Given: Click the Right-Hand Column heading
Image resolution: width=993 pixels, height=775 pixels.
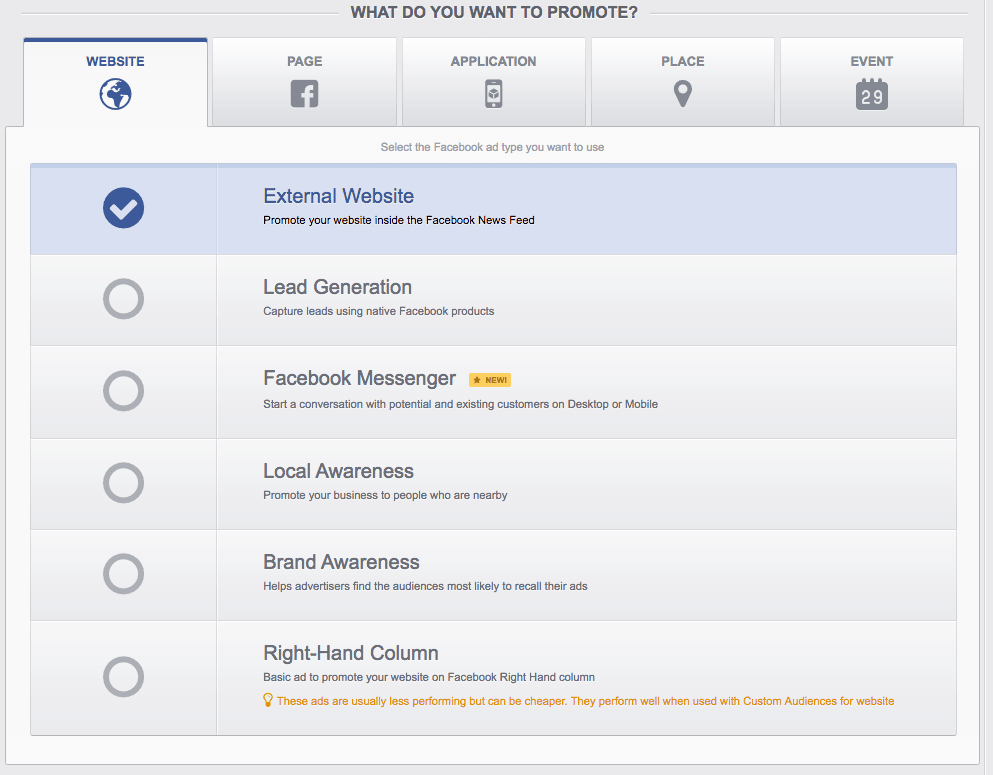Looking at the screenshot, I should click(x=351, y=653).
